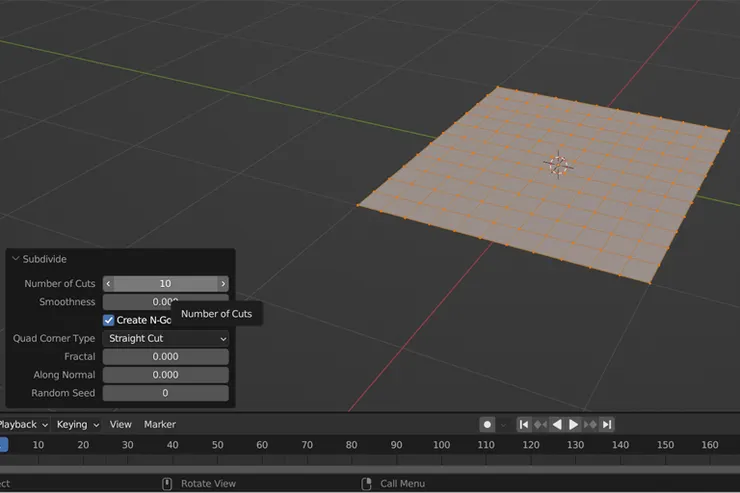Click the auto-keying record button
The image size is (740, 493).
487,424
